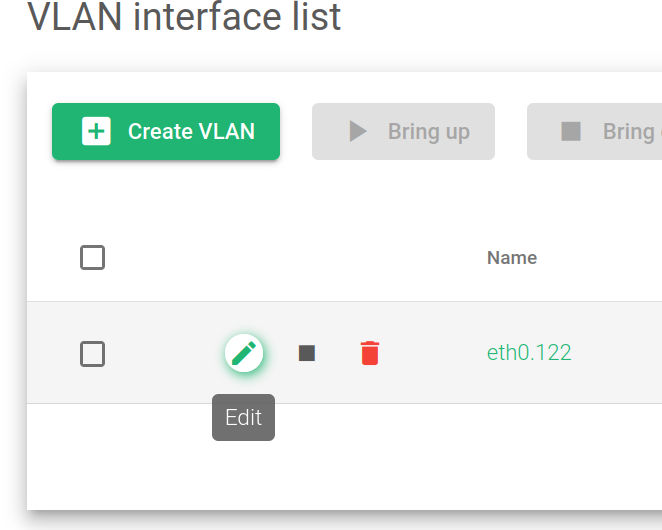
Task: Edit eth0.122 using the green pencil icon
Action: [244, 353]
